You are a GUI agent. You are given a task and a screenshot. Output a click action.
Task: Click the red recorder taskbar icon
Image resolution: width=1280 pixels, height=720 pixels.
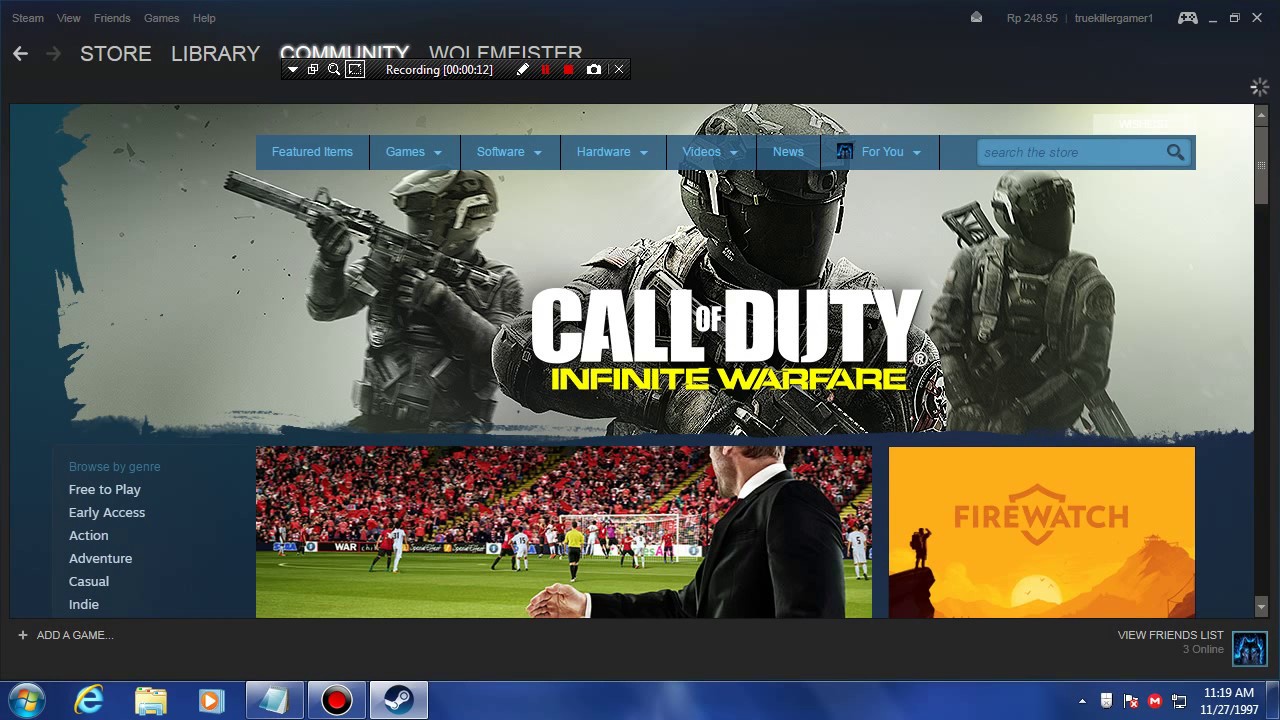[x=336, y=700]
